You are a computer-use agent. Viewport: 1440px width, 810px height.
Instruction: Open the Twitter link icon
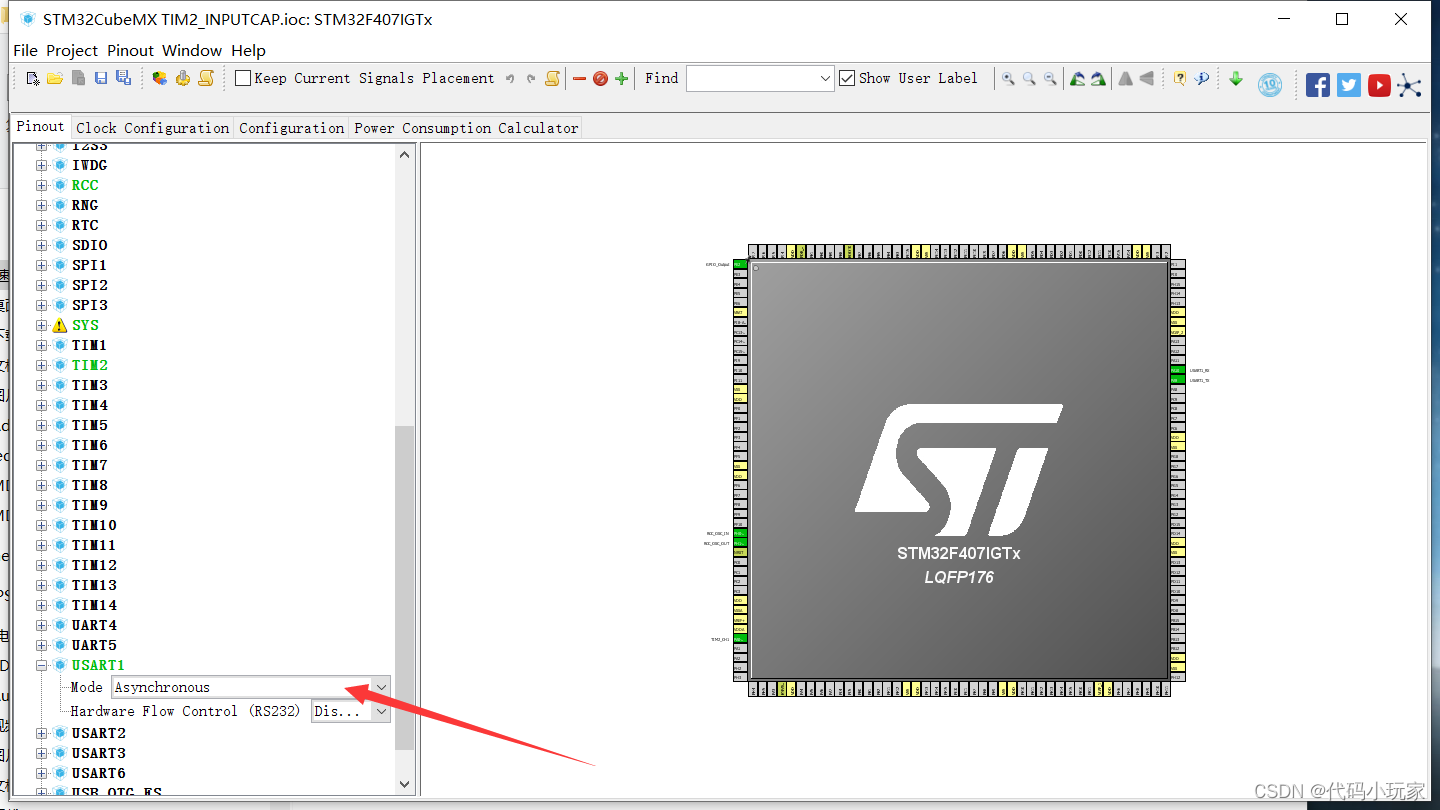click(1349, 85)
